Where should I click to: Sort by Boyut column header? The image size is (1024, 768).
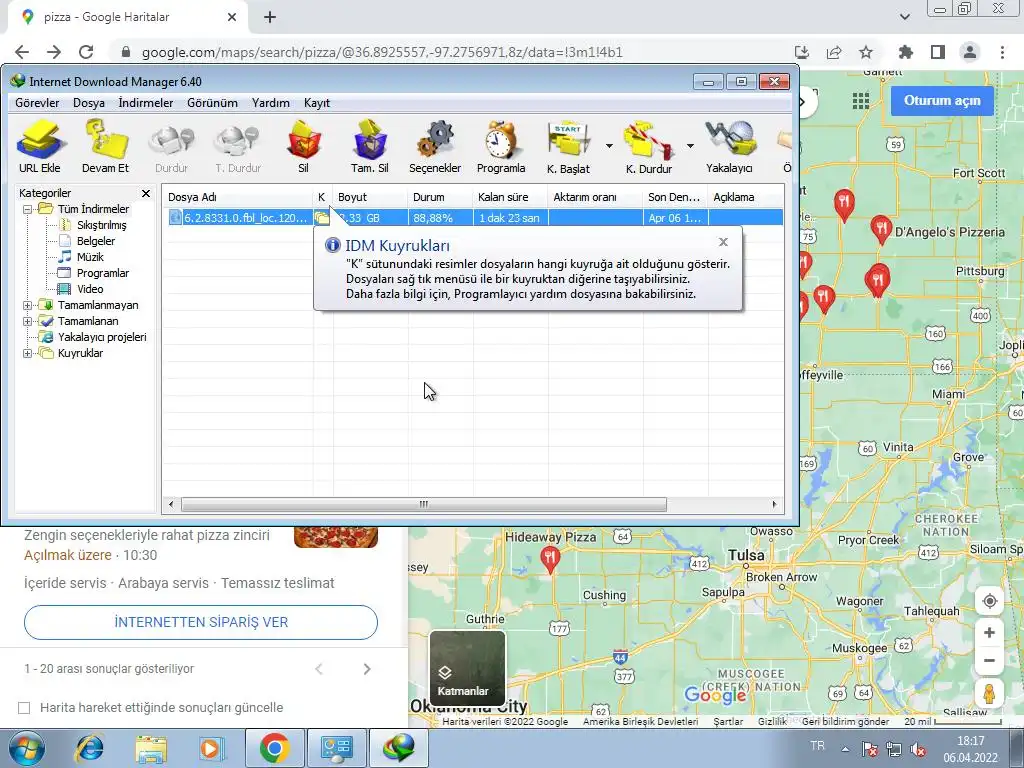(x=370, y=197)
